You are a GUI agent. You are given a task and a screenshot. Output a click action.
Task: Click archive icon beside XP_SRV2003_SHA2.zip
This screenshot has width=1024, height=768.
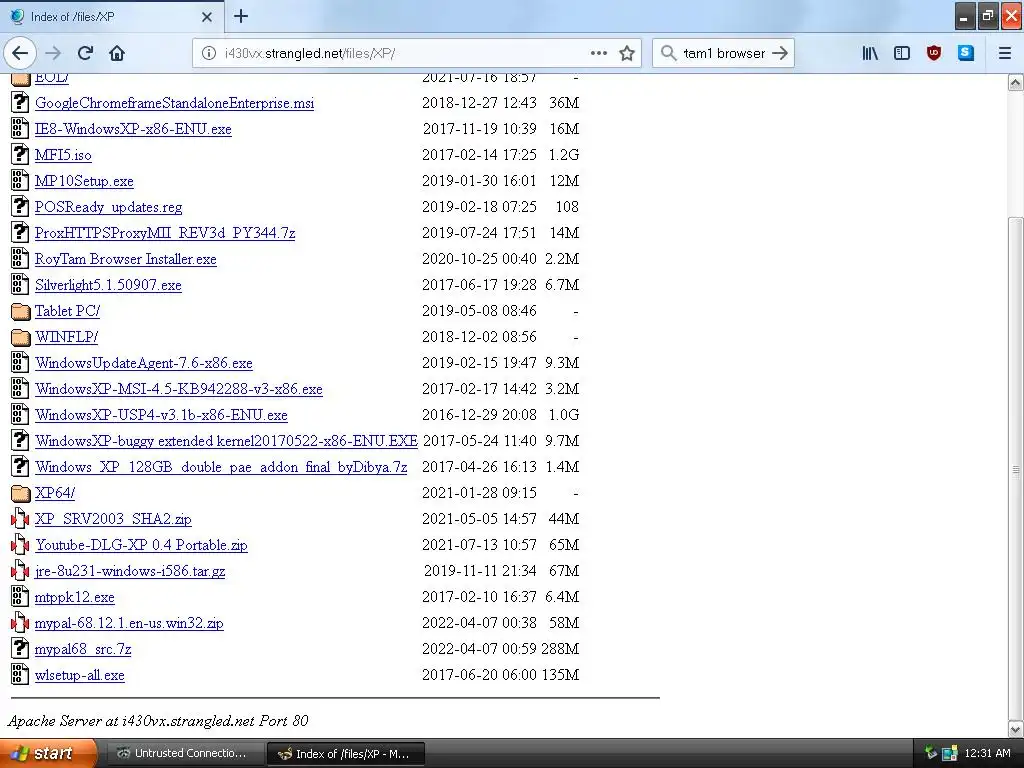20,519
